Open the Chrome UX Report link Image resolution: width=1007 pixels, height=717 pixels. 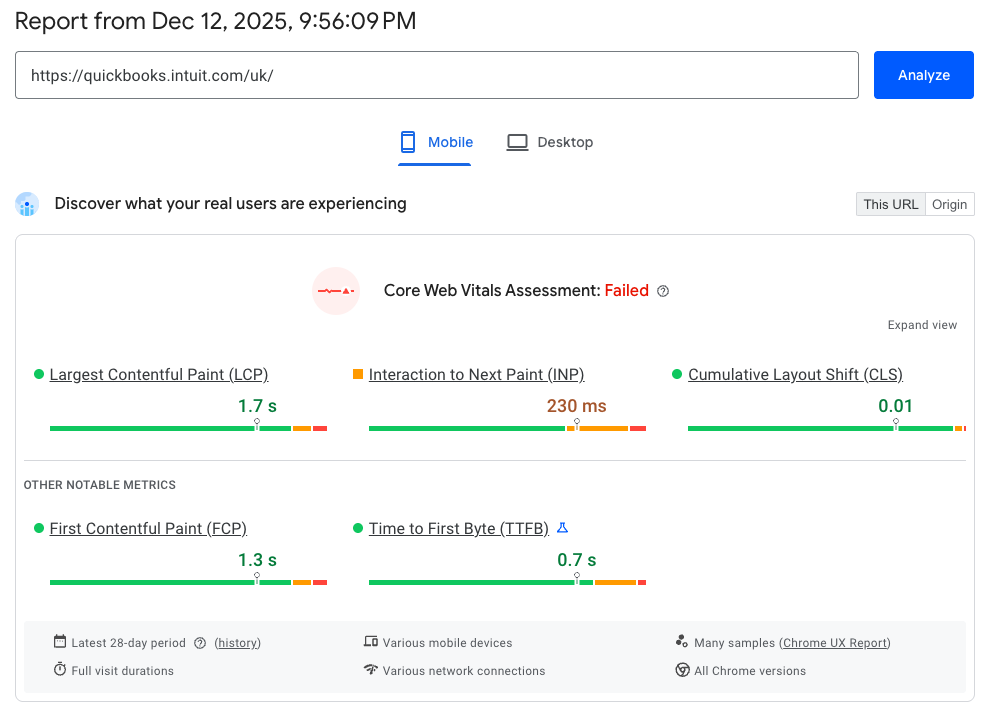835,643
